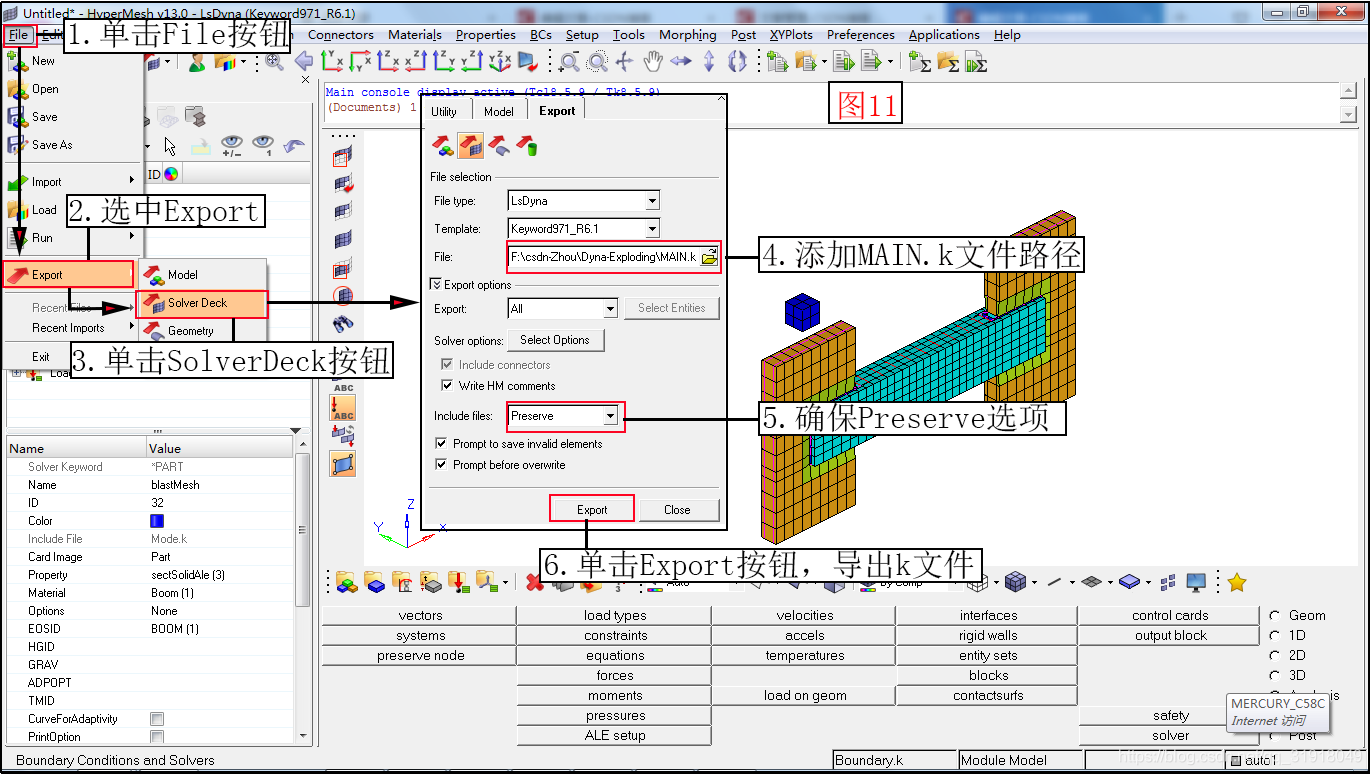Screen dimensions: 1372x775
Task: Click the Close button in Export tab
Action: click(677, 510)
